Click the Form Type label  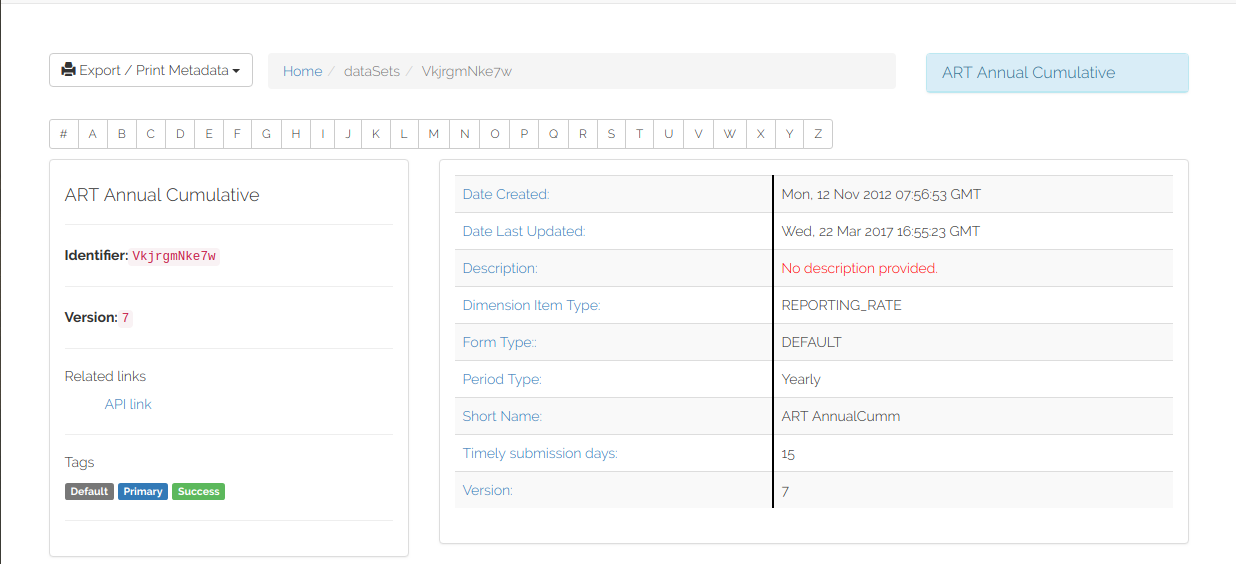coord(501,342)
